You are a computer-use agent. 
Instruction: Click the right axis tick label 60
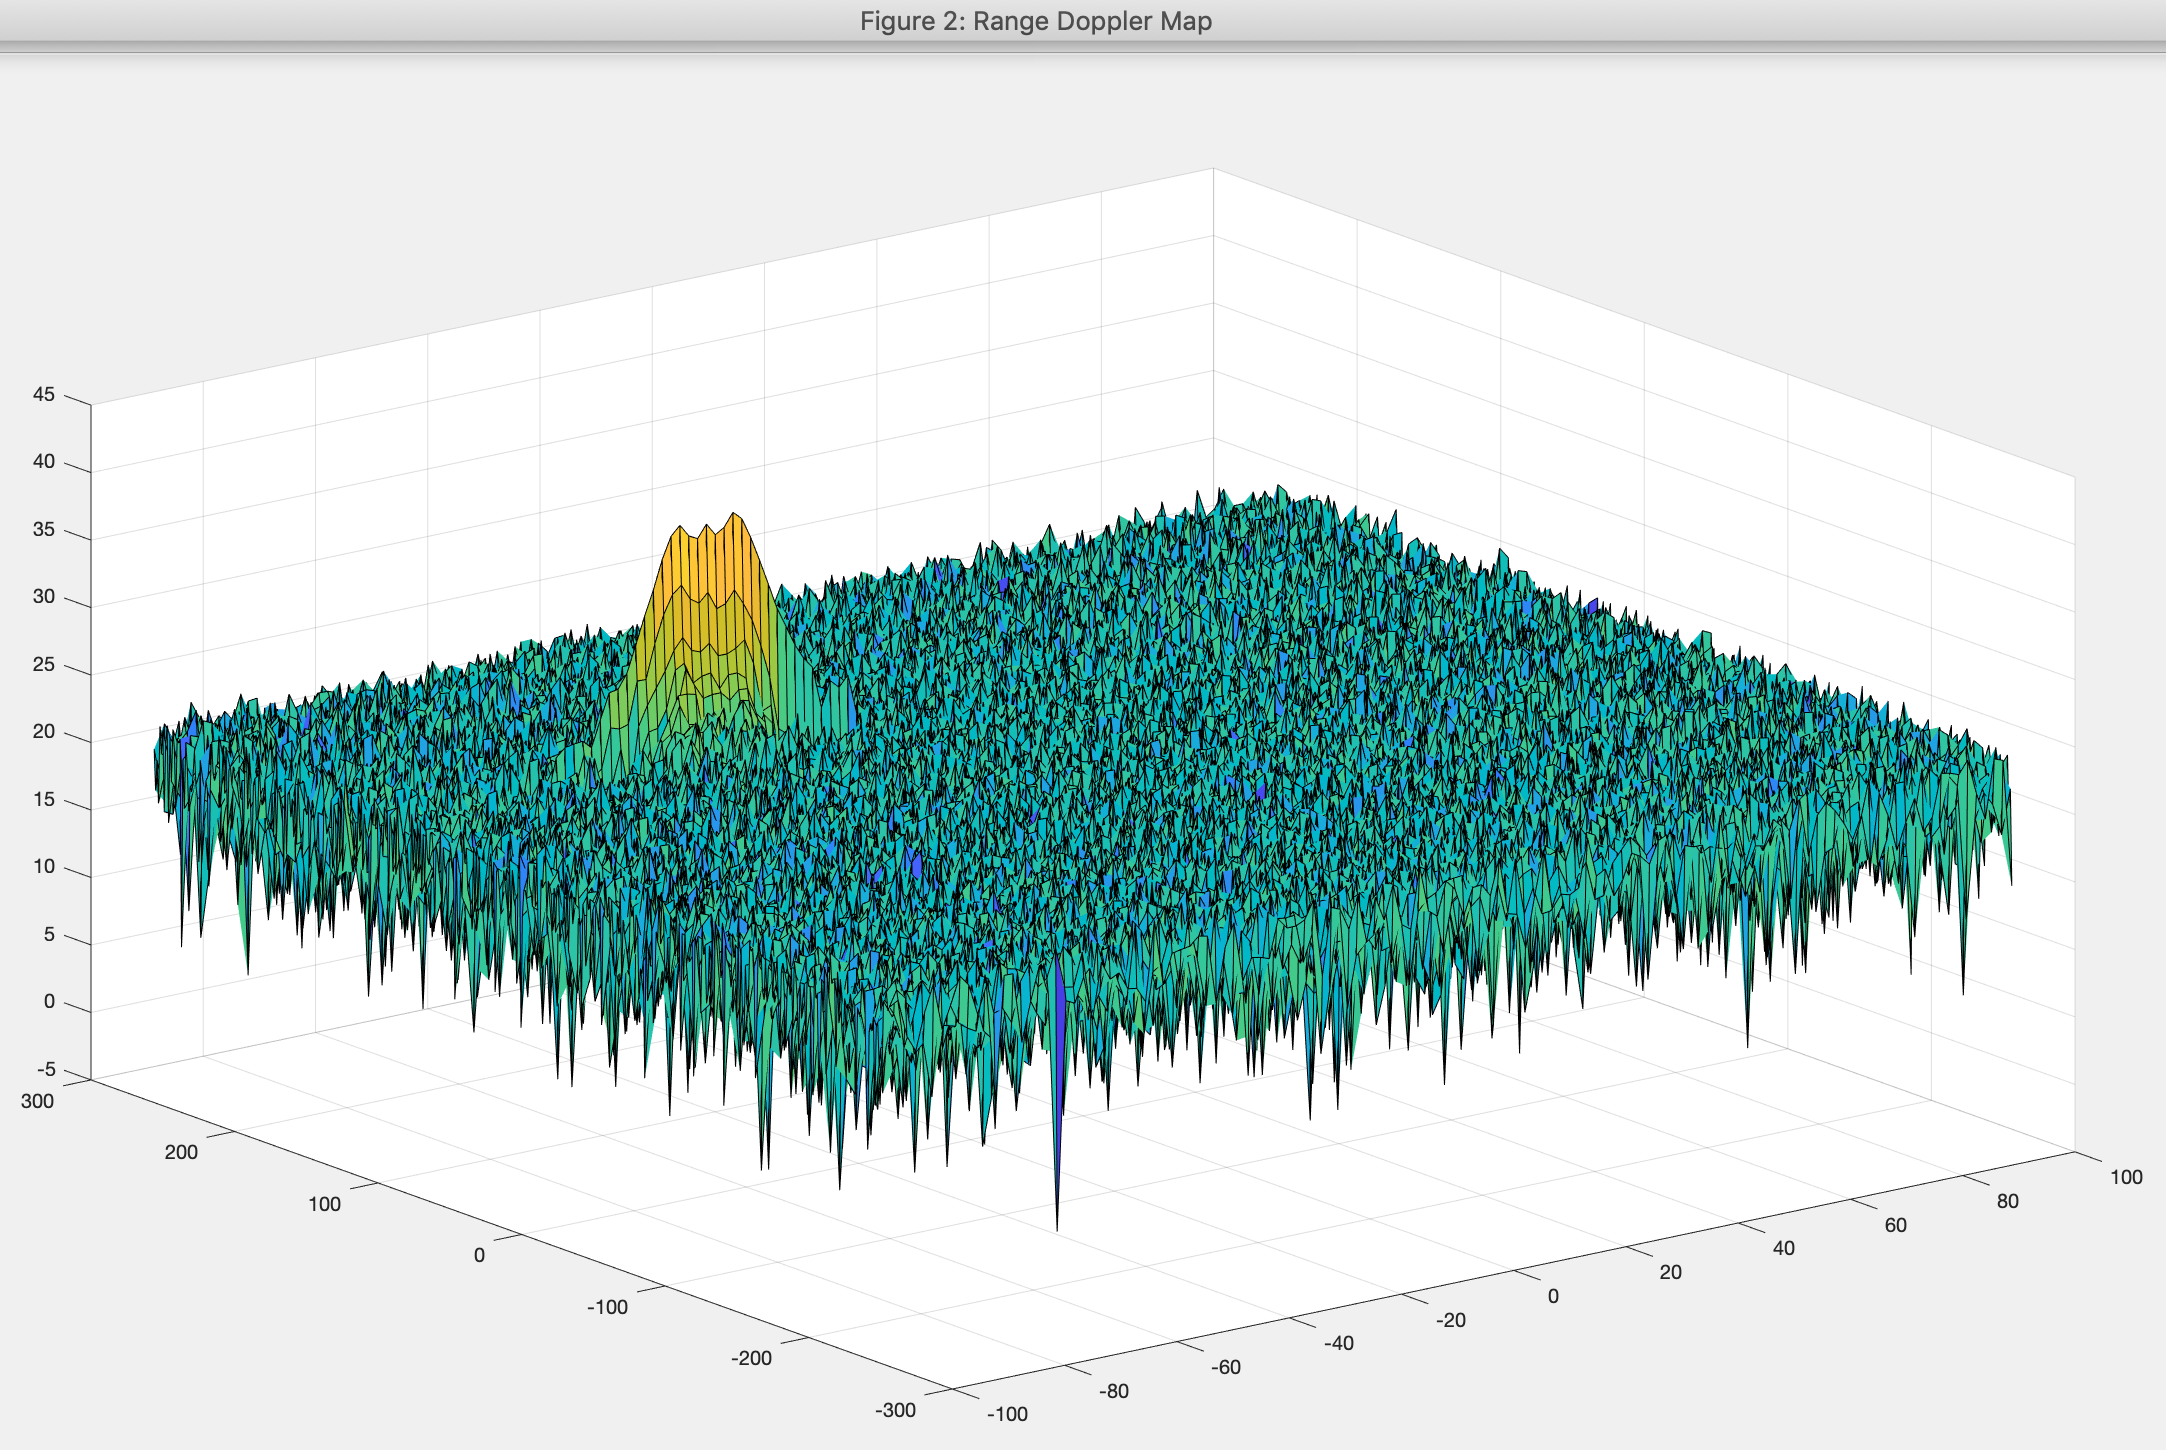pyautogui.click(x=1895, y=1225)
